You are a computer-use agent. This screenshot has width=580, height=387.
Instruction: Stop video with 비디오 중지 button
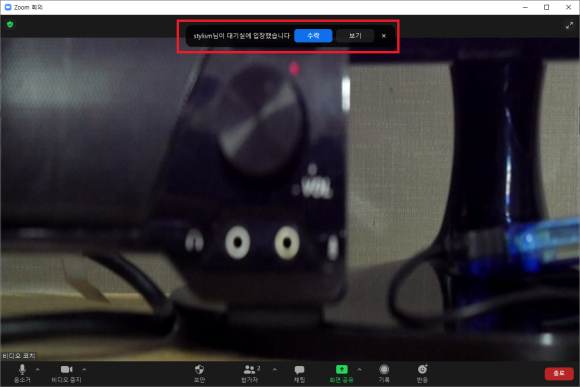click(67, 373)
